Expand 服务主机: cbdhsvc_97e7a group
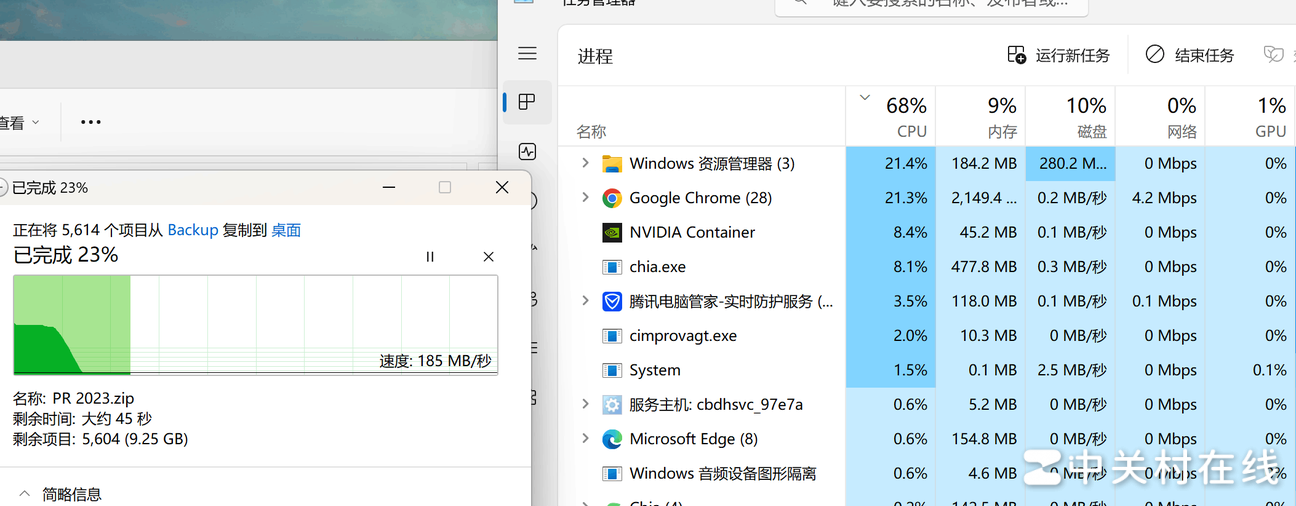Viewport: 1296px width, 506px height. pyautogui.click(x=585, y=405)
